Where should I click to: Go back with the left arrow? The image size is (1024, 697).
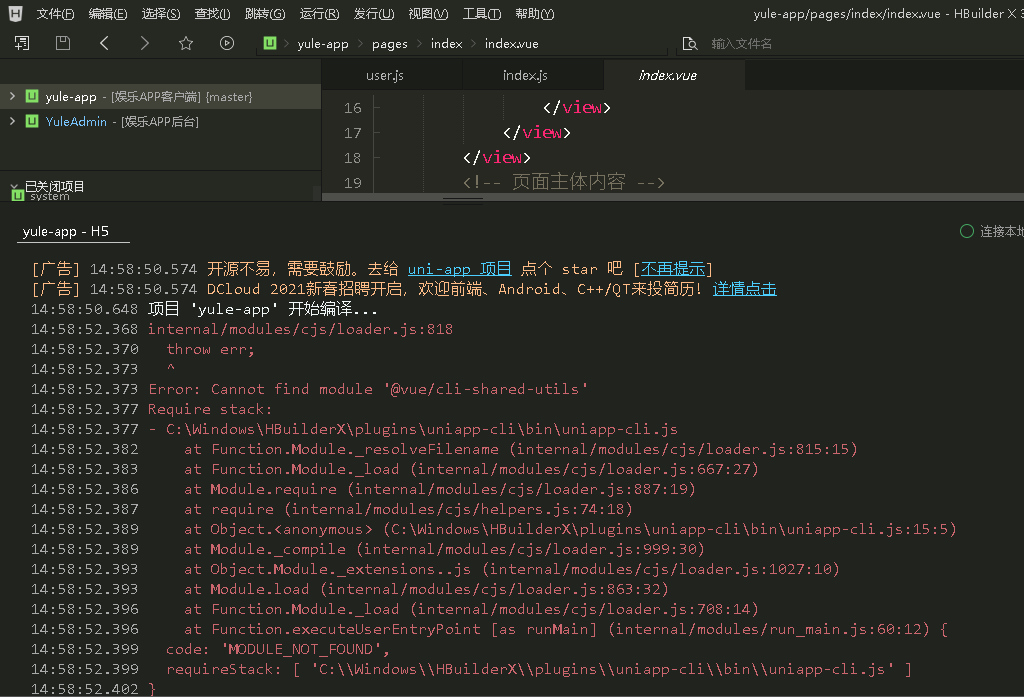[104, 43]
